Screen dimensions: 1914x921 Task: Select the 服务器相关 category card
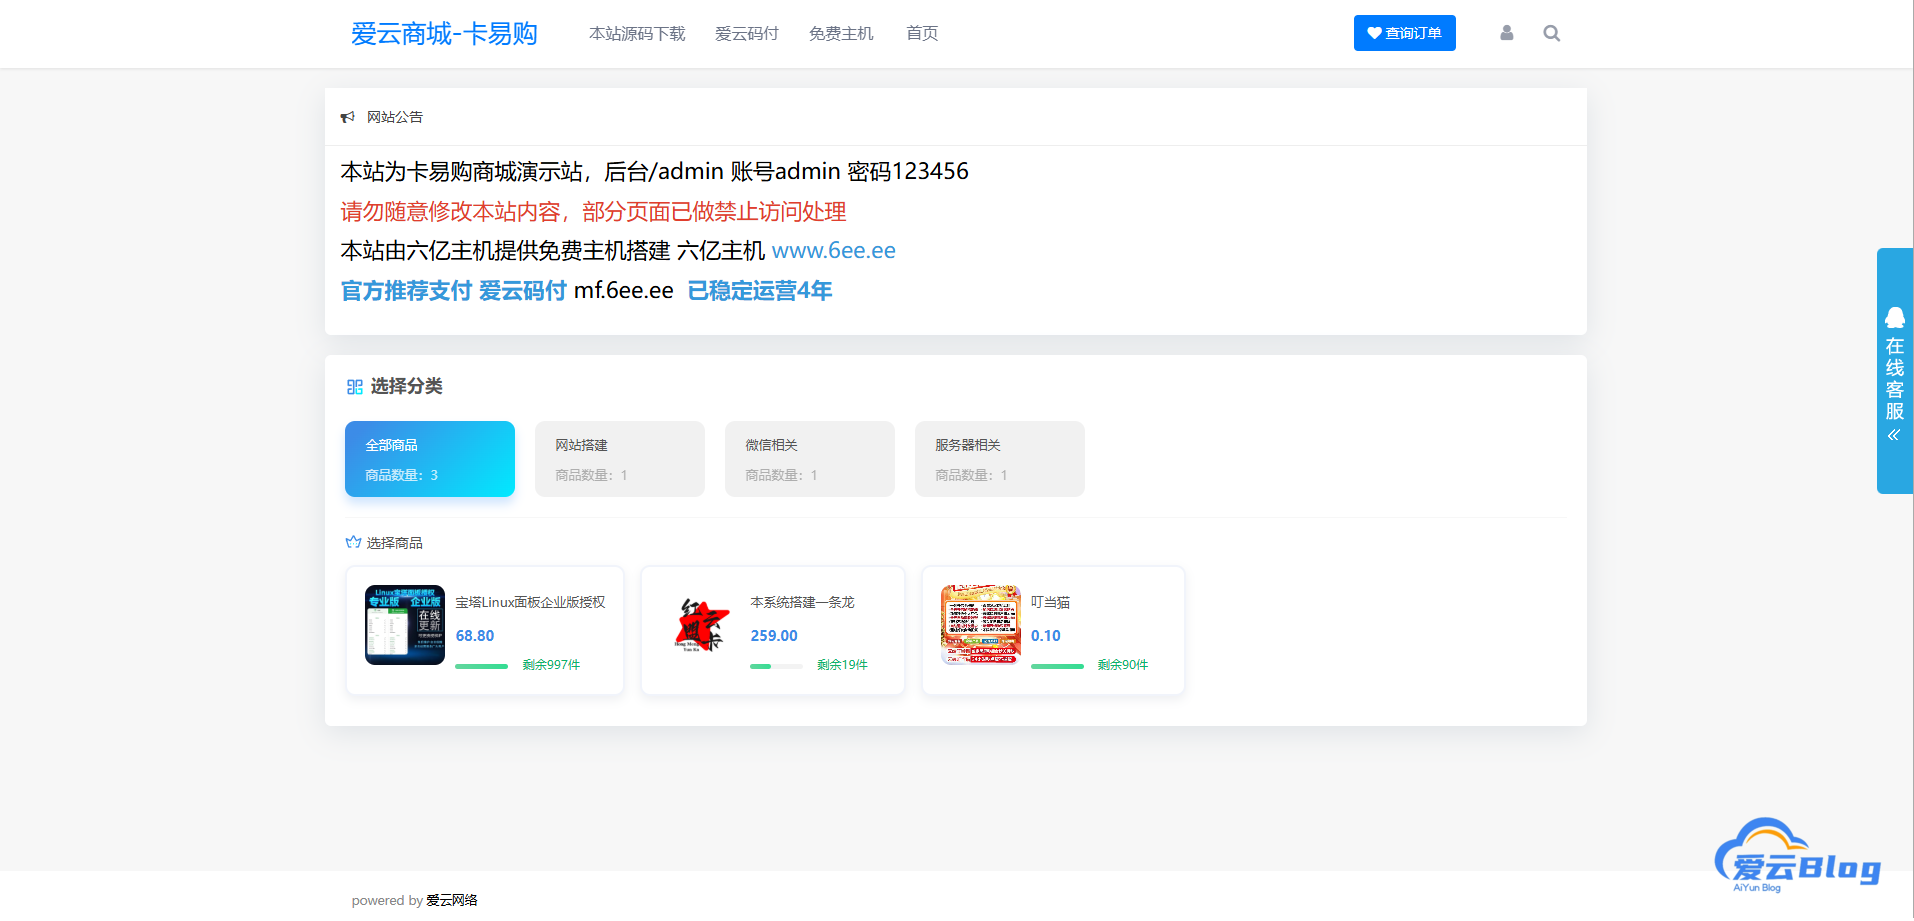click(x=999, y=459)
